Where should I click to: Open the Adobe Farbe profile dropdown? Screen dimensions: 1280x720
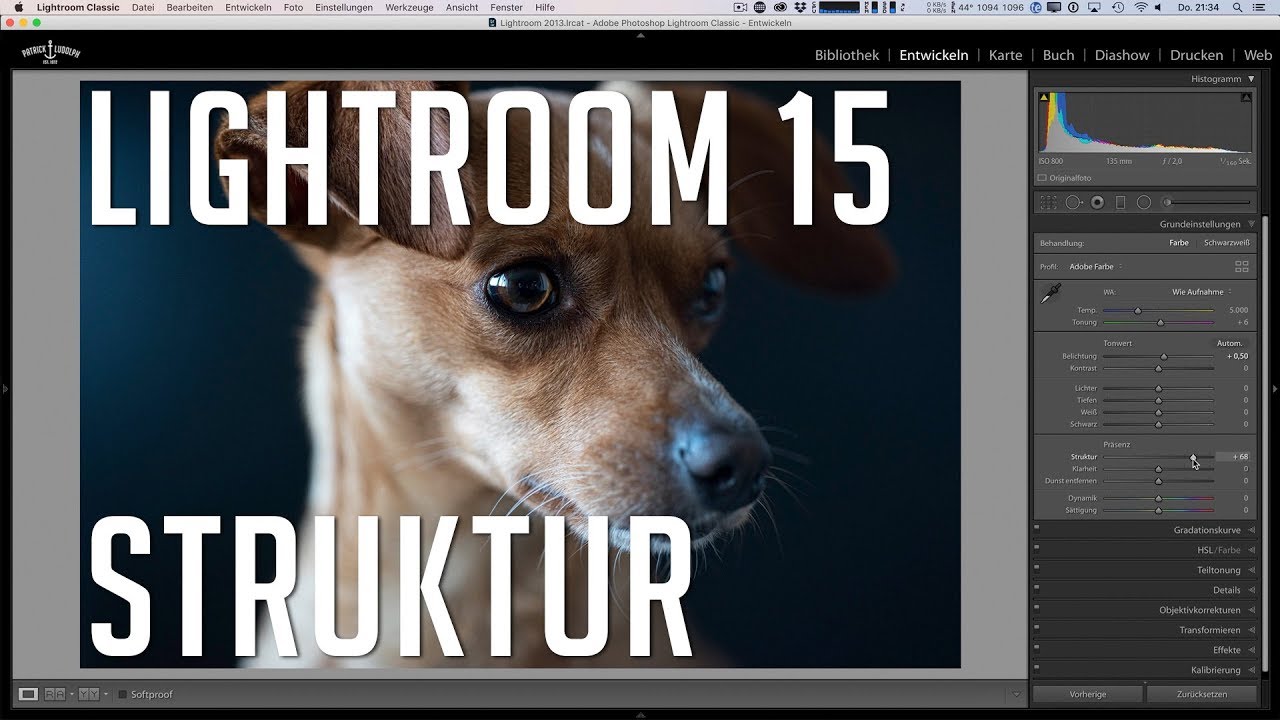[x=1095, y=267]
